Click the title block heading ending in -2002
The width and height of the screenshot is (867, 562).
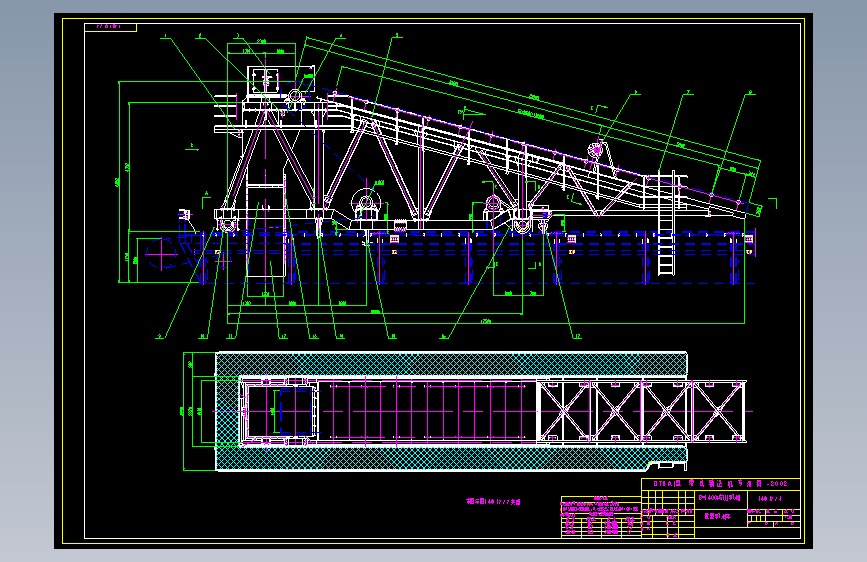pyautogui.click(x=720, y=483)
